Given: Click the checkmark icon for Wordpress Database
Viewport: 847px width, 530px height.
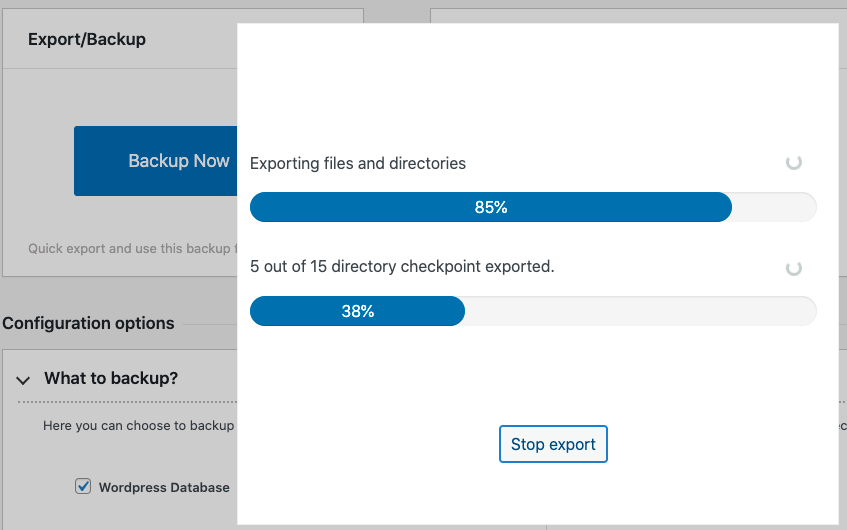Looking at the screenshot, I should [x=83, y=486].
